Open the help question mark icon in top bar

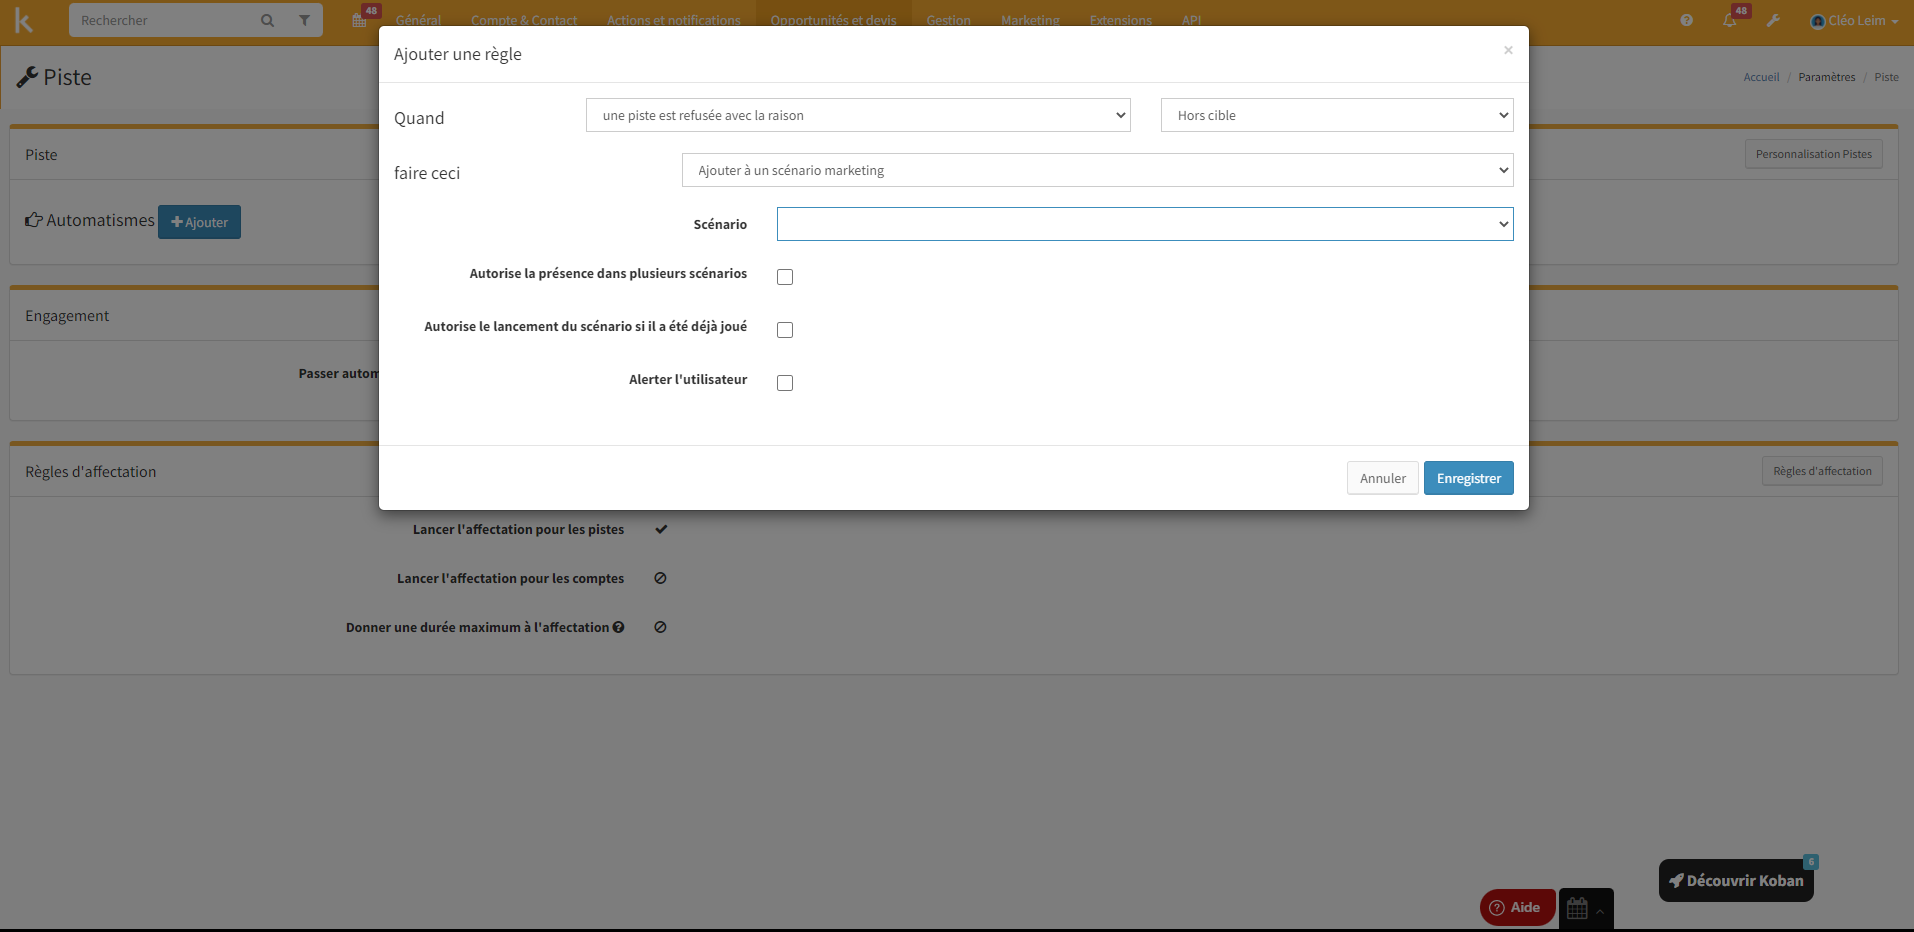(x=1687, y=20)
